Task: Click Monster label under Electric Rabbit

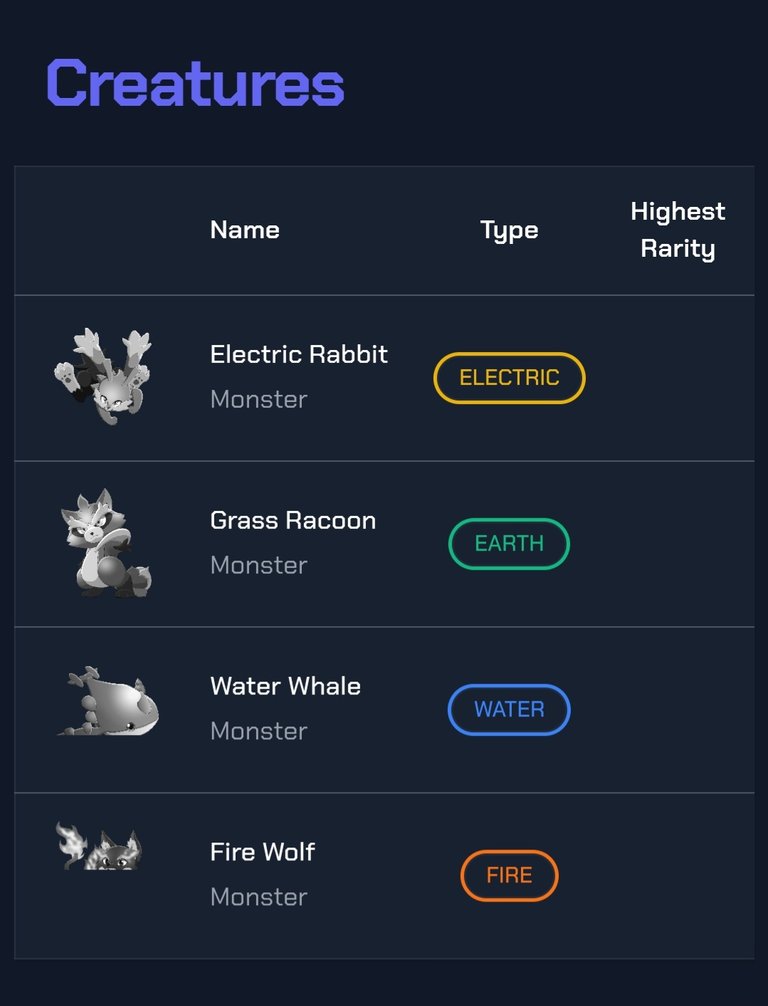Action: [x=259, y=400]
